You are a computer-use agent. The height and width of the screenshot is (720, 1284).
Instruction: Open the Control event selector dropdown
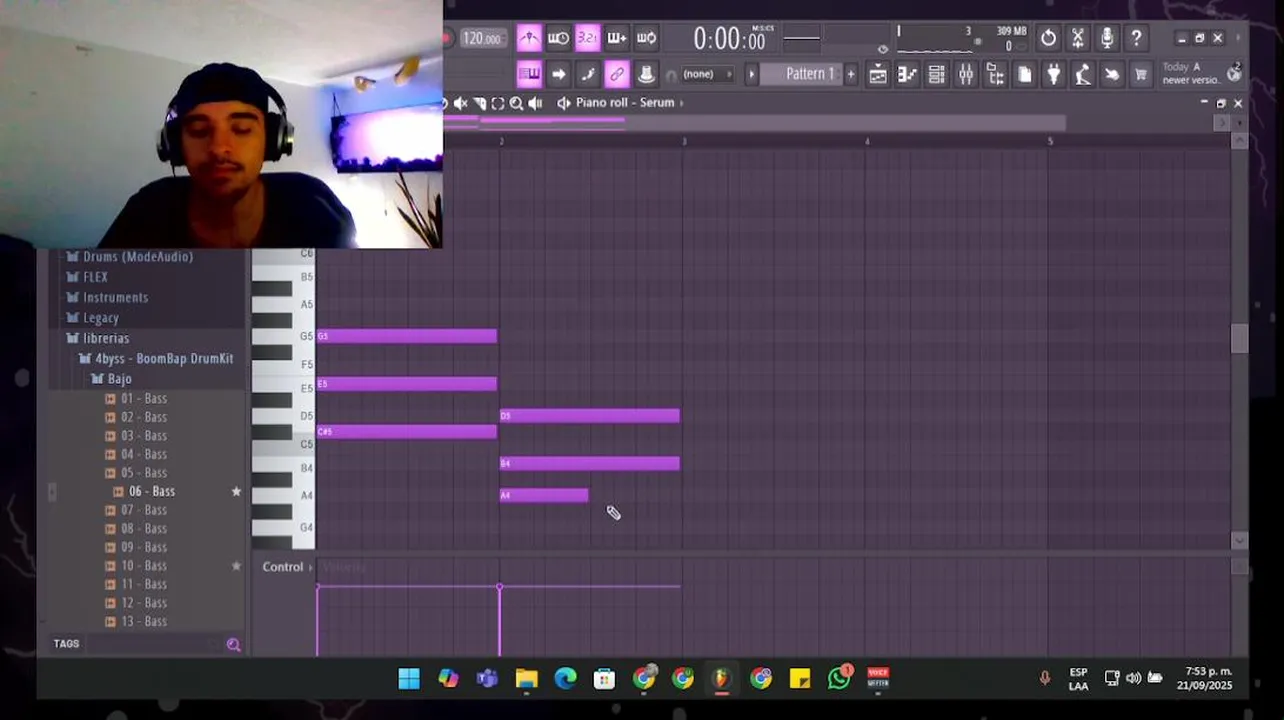click(x=288, y=567)
